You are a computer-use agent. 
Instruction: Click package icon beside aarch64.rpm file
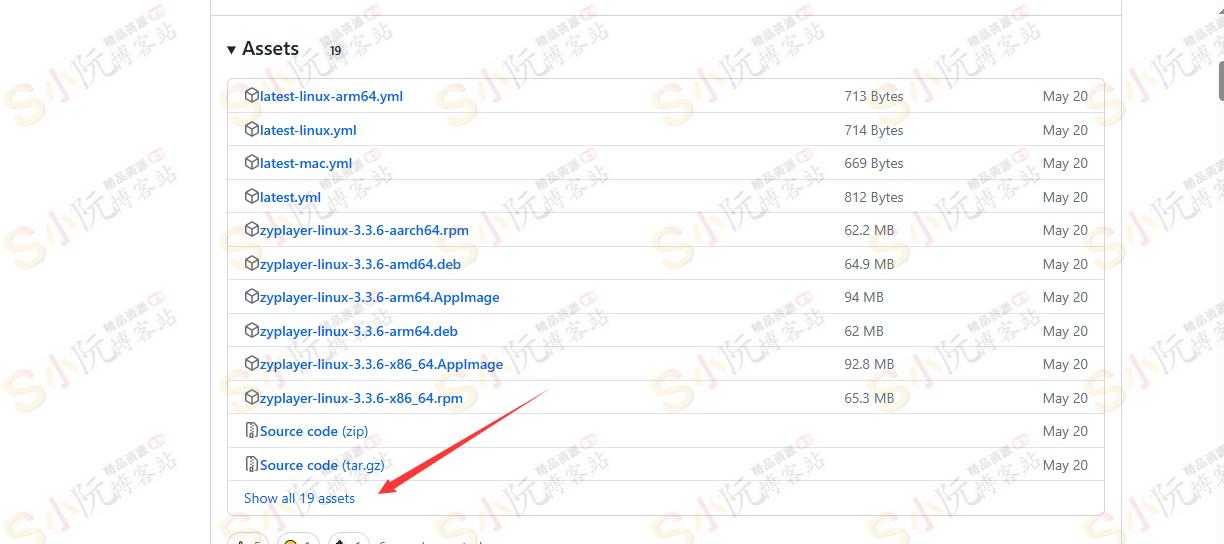pos(252,230)
